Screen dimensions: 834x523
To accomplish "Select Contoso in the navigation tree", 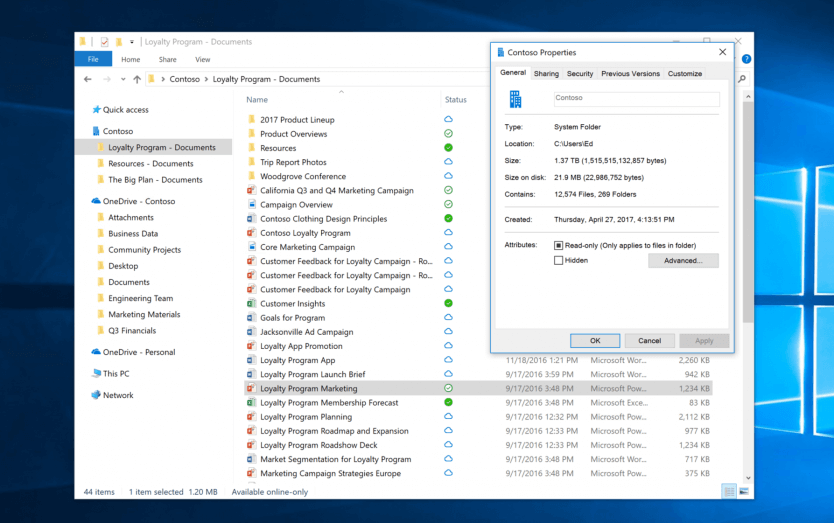I will tap(118, 131).
